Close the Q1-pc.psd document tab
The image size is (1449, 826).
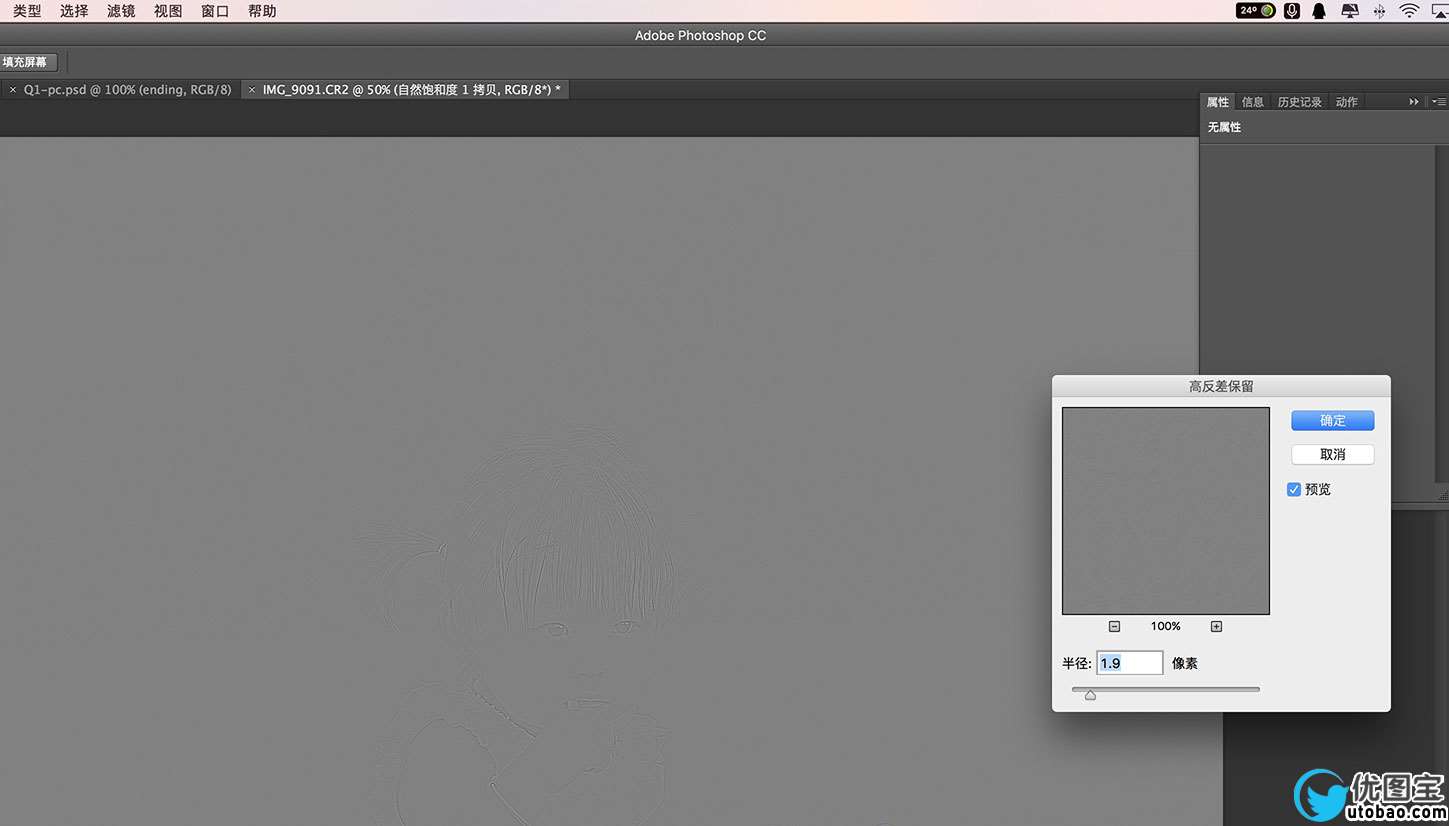(x=12, y=90)
